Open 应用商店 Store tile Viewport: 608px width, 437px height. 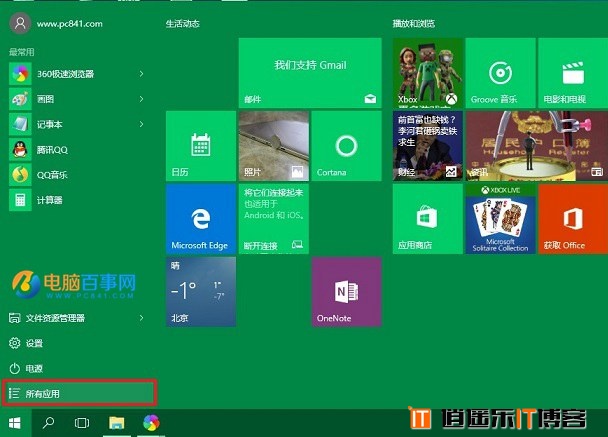tap(428, 219)
